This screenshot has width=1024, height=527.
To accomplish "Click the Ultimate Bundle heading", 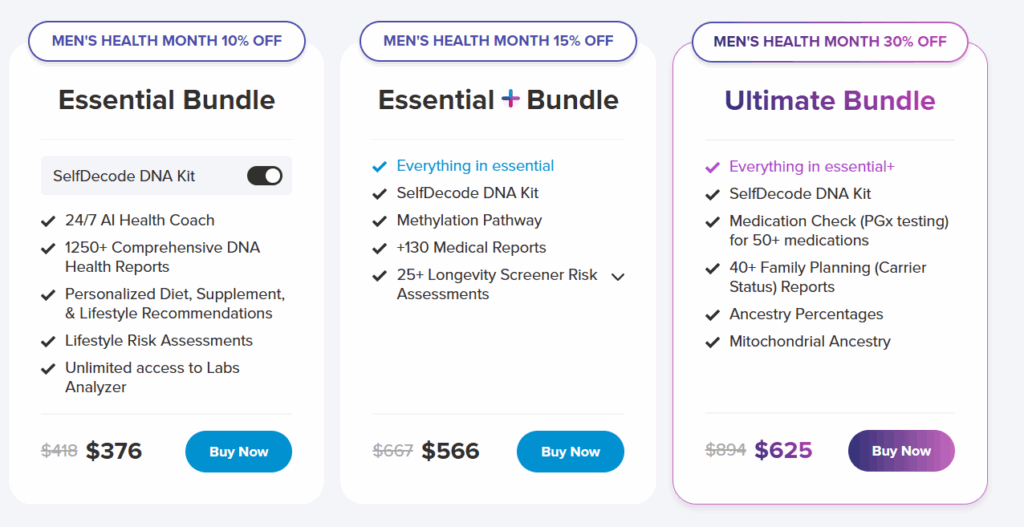I will 829,101.
